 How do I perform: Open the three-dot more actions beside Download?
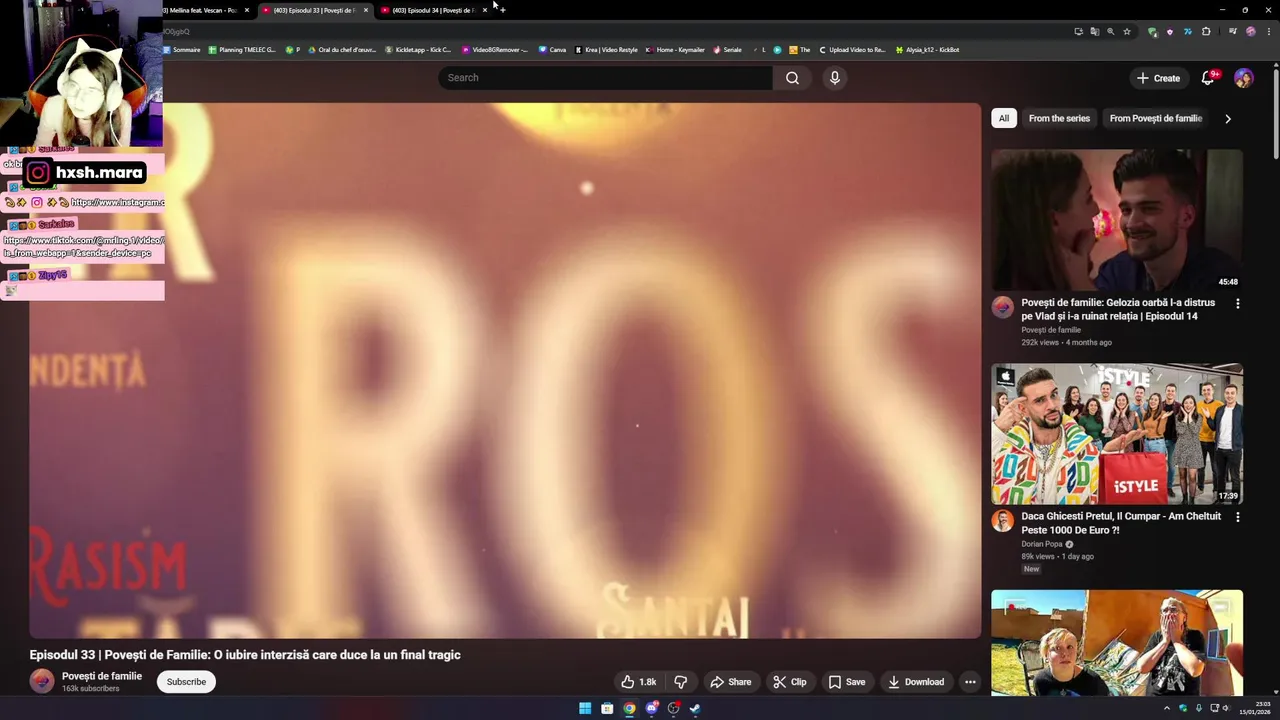[969, 682]
